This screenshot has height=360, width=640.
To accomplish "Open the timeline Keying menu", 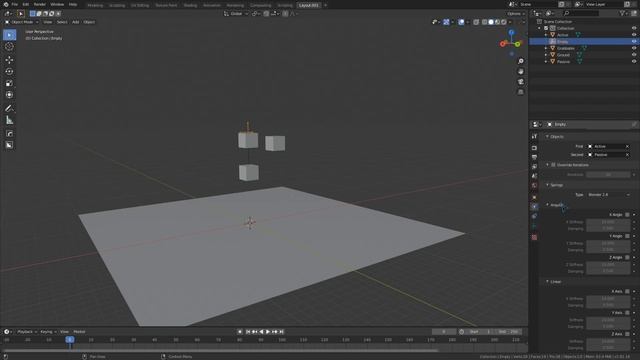I will click(48, 332).
